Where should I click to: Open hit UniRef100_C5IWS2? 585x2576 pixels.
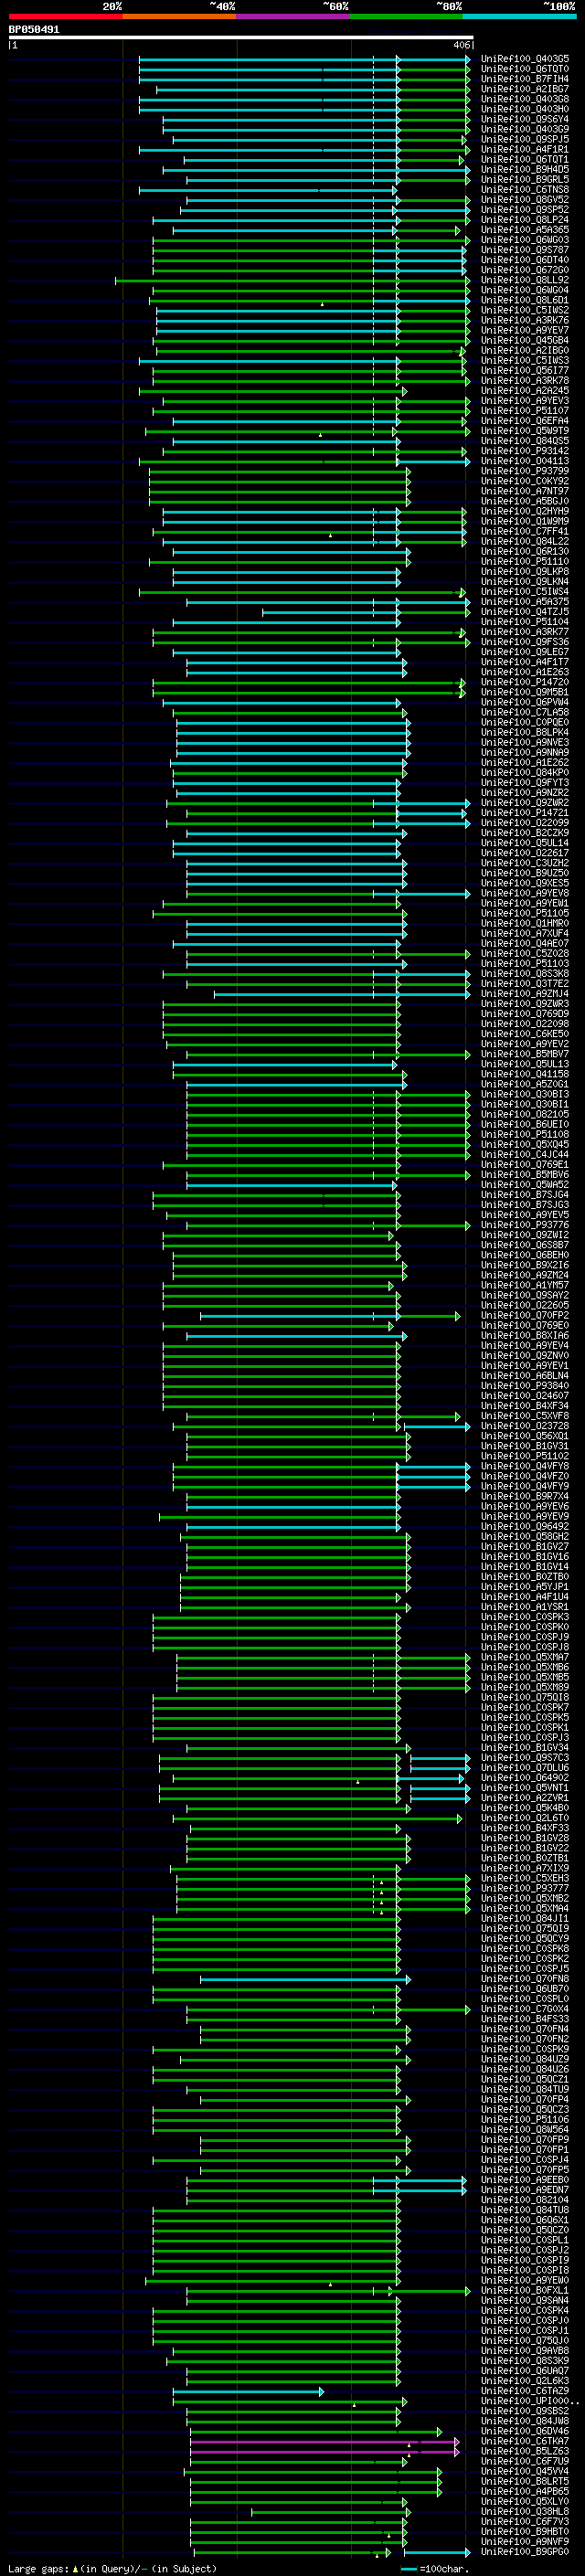pos(525,310)
